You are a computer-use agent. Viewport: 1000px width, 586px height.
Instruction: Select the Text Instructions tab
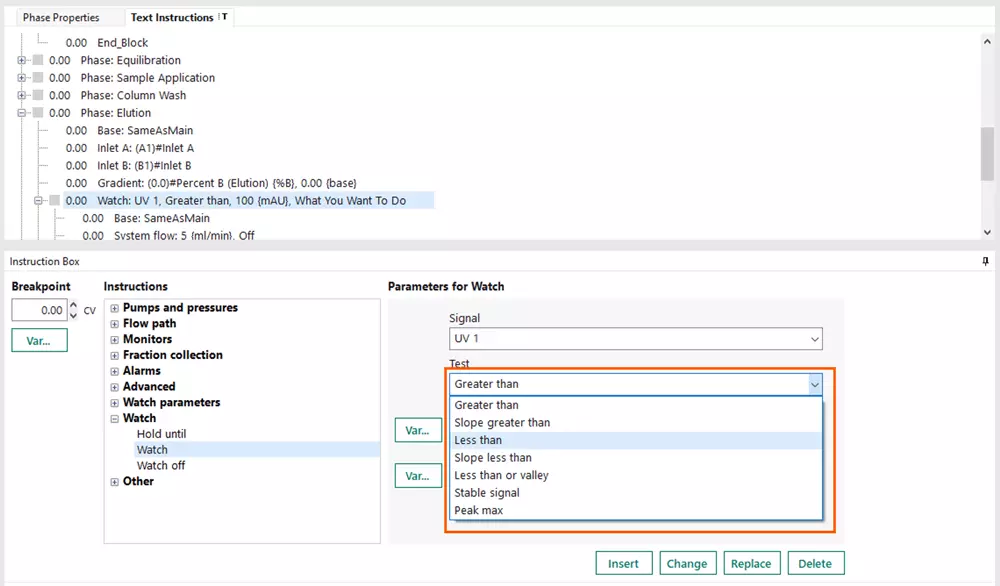tap(172, 16)
